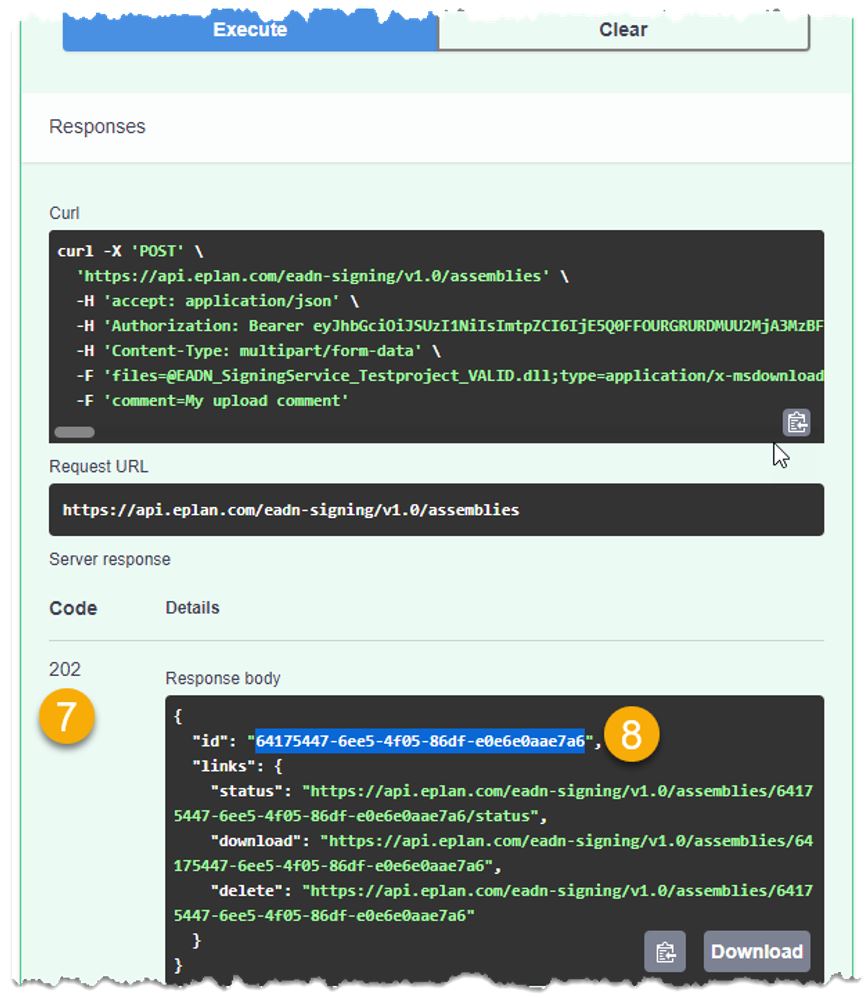Viewport: 865px width, 998px height.
Task: Click the 202 response code
Action: (65, 669)
